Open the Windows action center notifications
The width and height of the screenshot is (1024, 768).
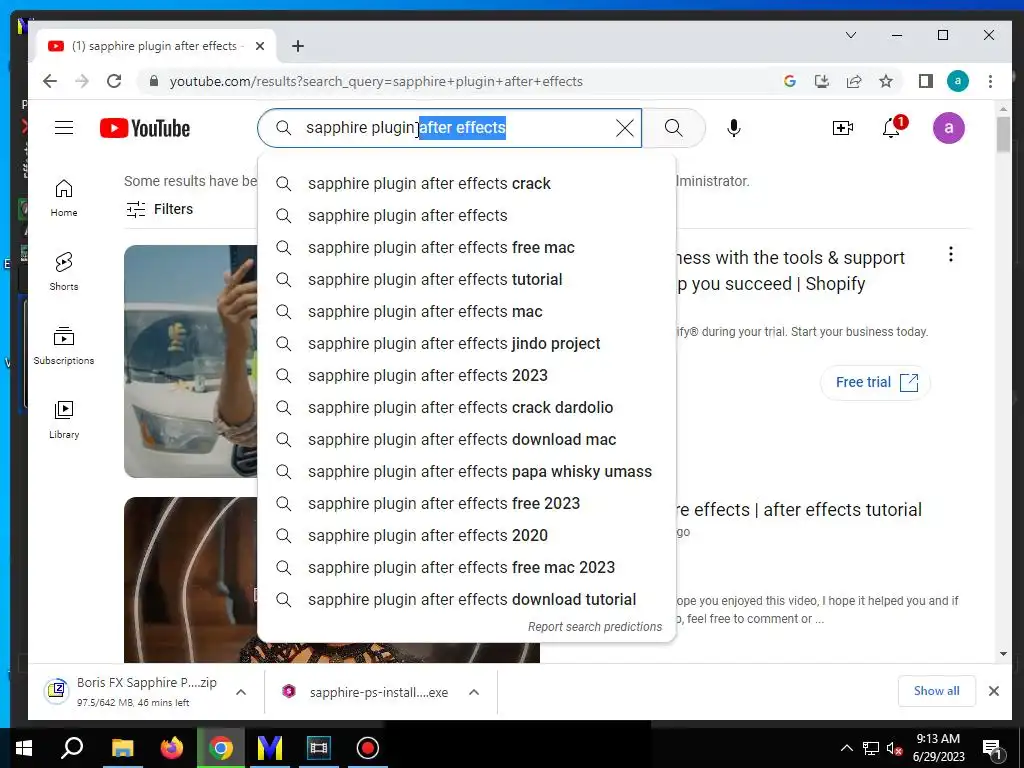992,748
